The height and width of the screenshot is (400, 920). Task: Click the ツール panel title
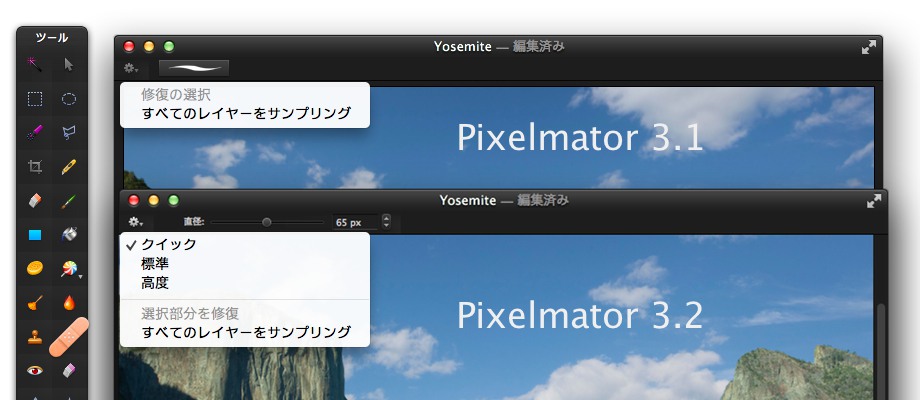(x=52, y=38)
